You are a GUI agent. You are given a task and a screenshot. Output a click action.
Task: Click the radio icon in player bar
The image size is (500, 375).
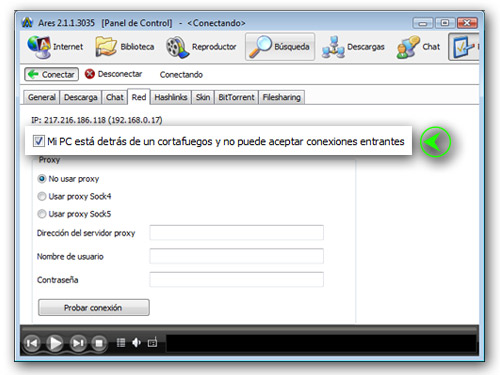pos(152,342)
